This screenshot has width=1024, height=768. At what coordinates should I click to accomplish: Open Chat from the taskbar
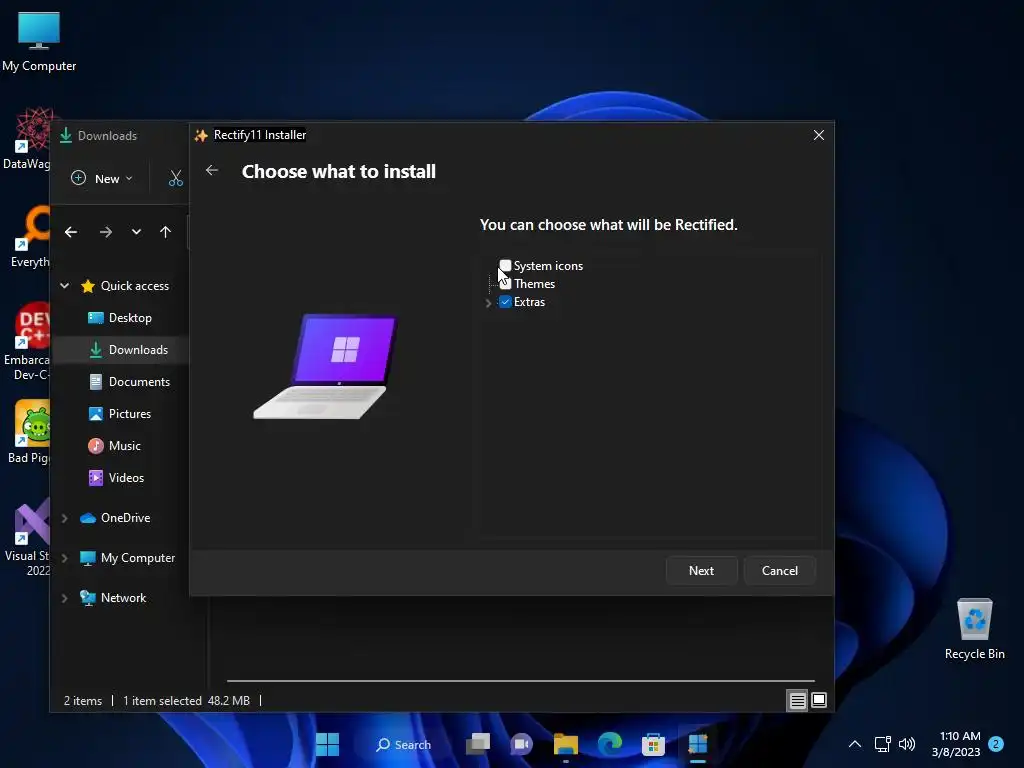point(521,744)
